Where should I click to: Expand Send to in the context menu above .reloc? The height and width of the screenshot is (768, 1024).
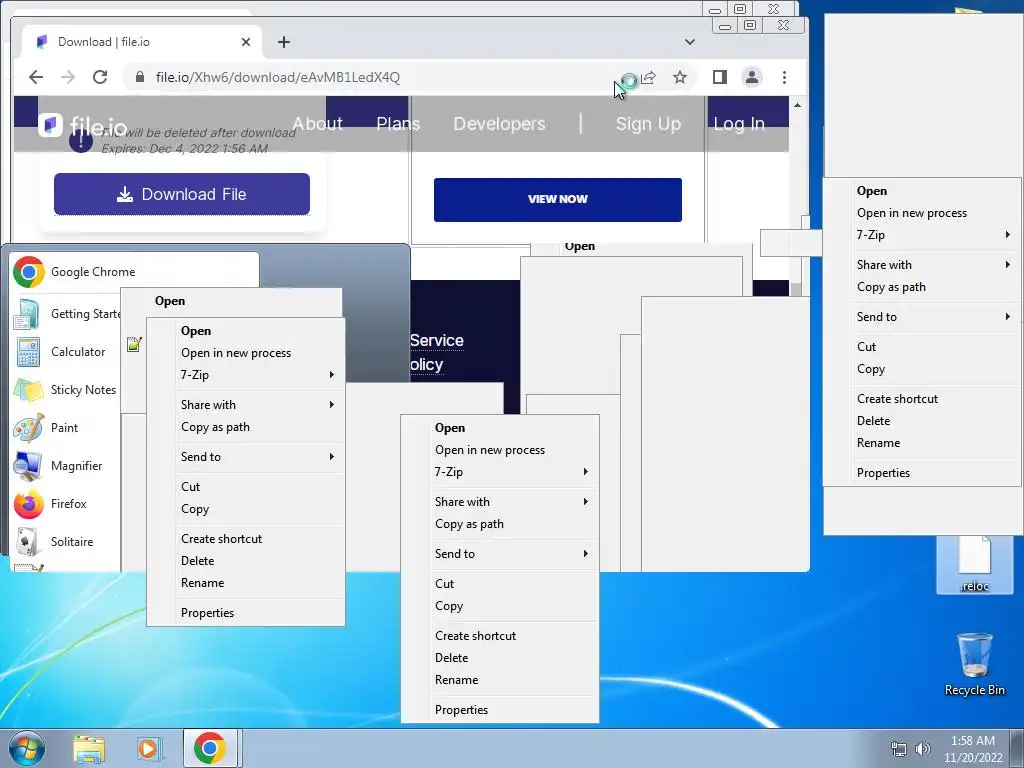coord(922,317)
